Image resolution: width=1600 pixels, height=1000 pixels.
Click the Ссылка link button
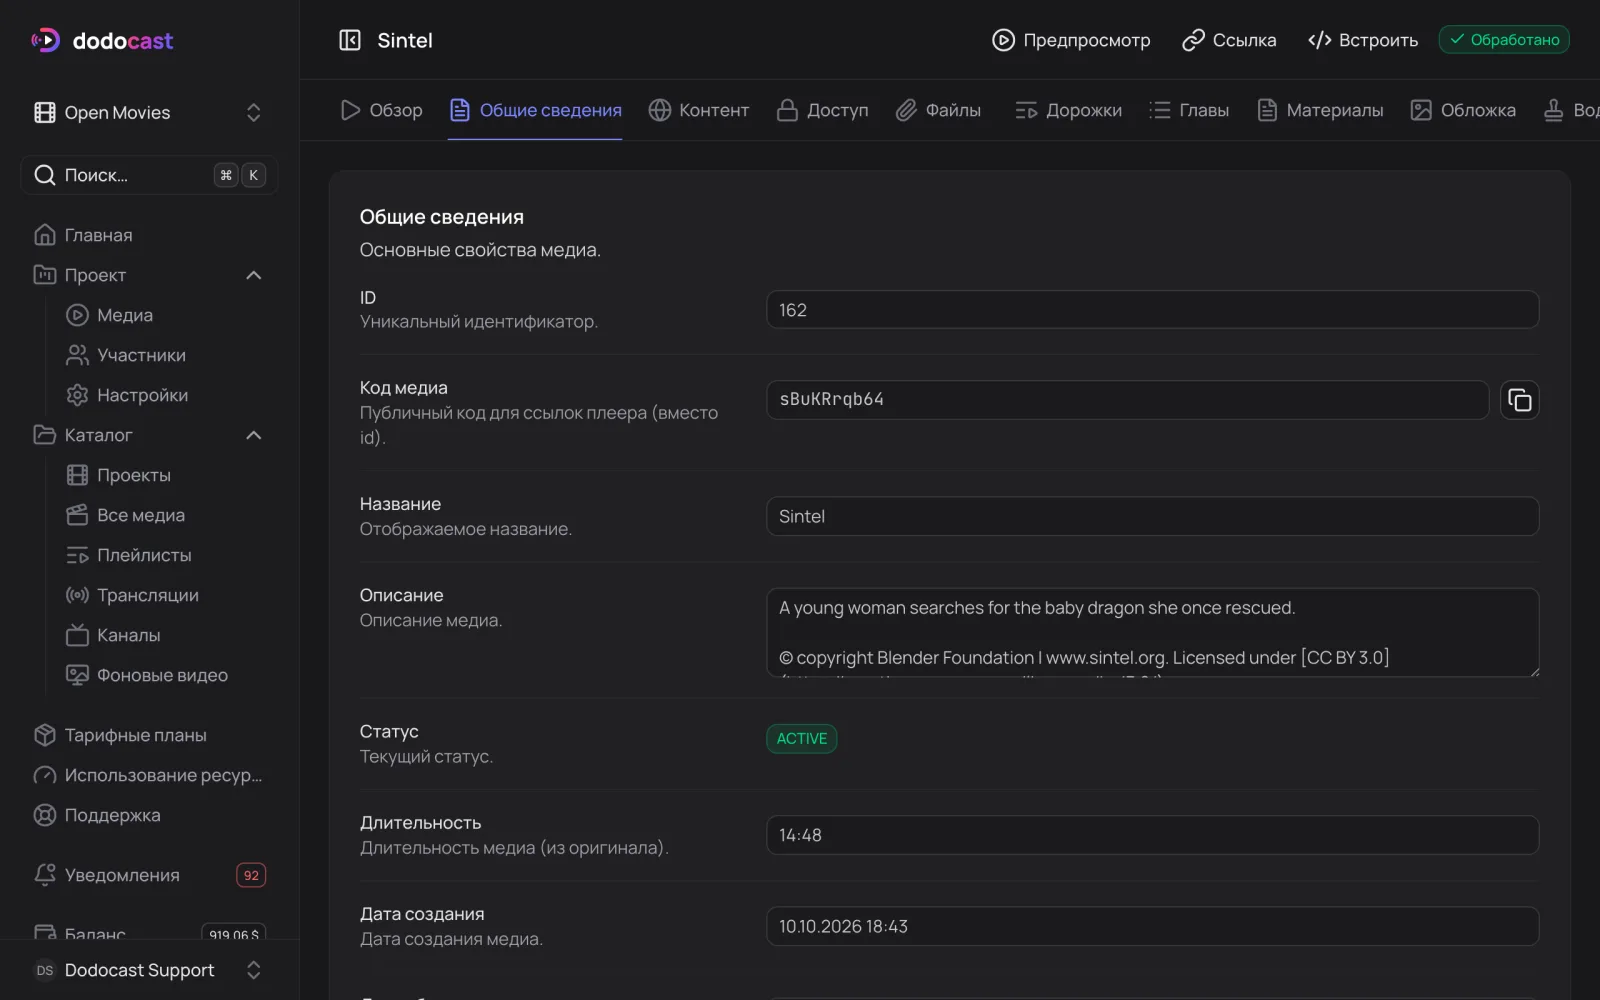pos(1229,40)
